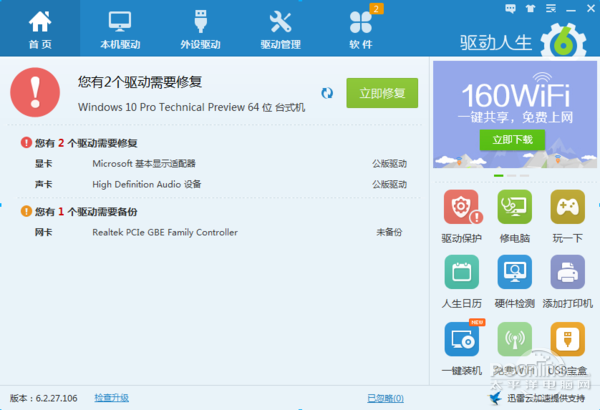
Task: Click the notification badge 2 on 软件
Action: pyautogui.click(x=376, y=8)
